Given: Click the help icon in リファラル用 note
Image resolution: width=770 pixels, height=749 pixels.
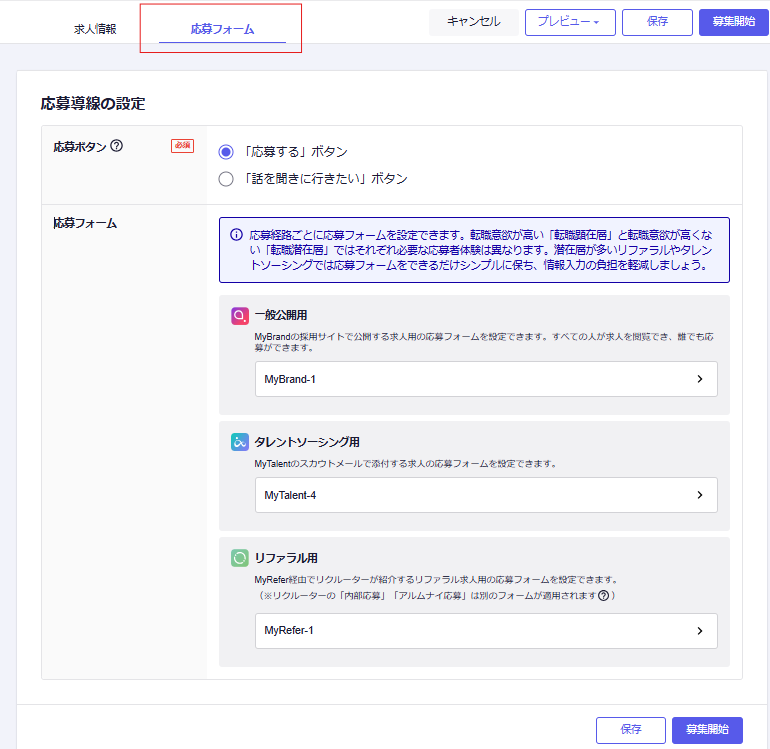Looking at the screenshot, I should click(604, 596).
